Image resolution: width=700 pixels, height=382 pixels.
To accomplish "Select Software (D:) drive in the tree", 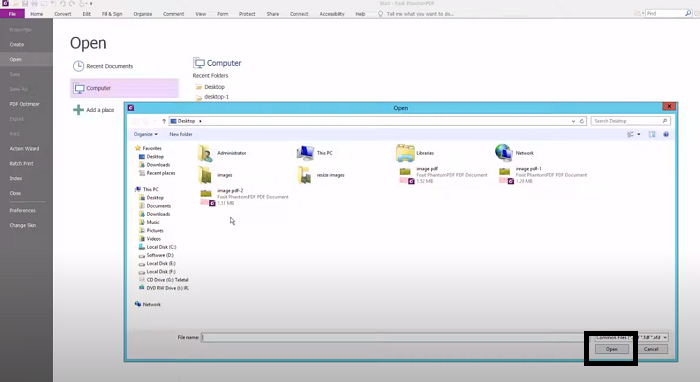I will [x=156, y=255].
